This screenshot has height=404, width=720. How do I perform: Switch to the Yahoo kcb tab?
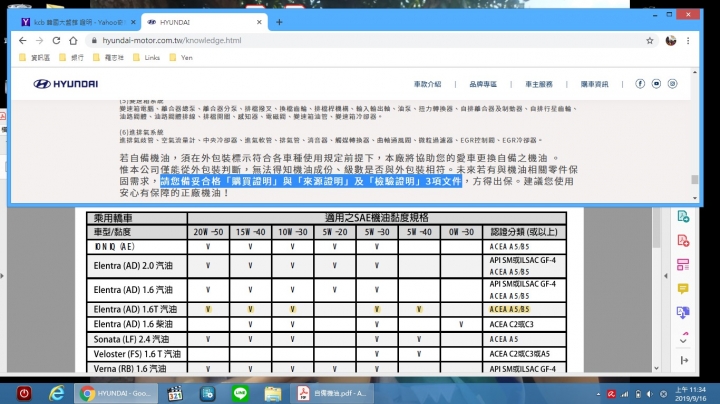77,22
